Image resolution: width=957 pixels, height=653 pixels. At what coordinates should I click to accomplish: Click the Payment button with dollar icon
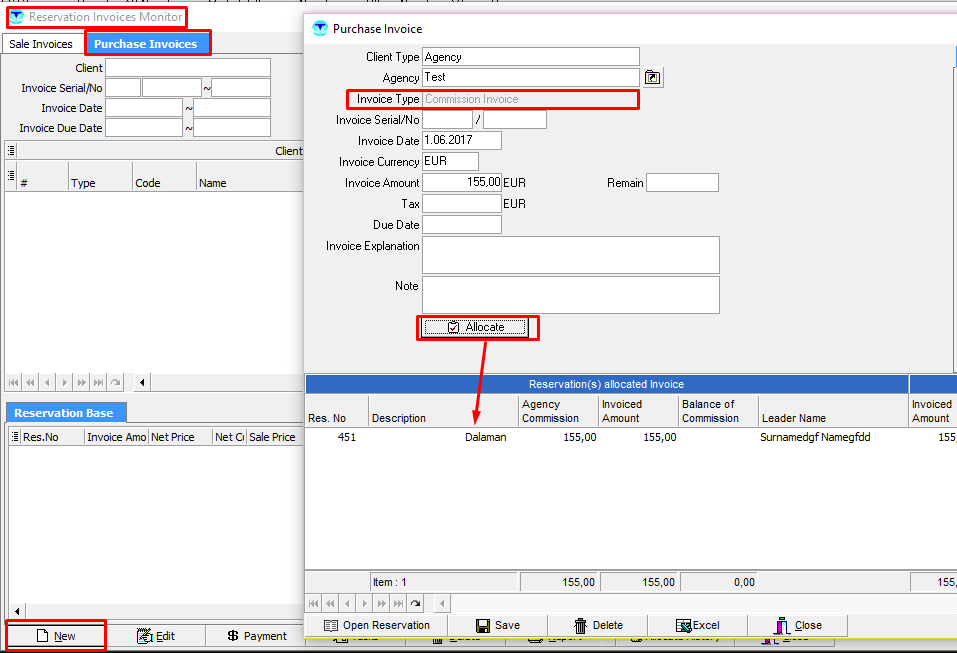pyautogui.click(x=256, y=636)
